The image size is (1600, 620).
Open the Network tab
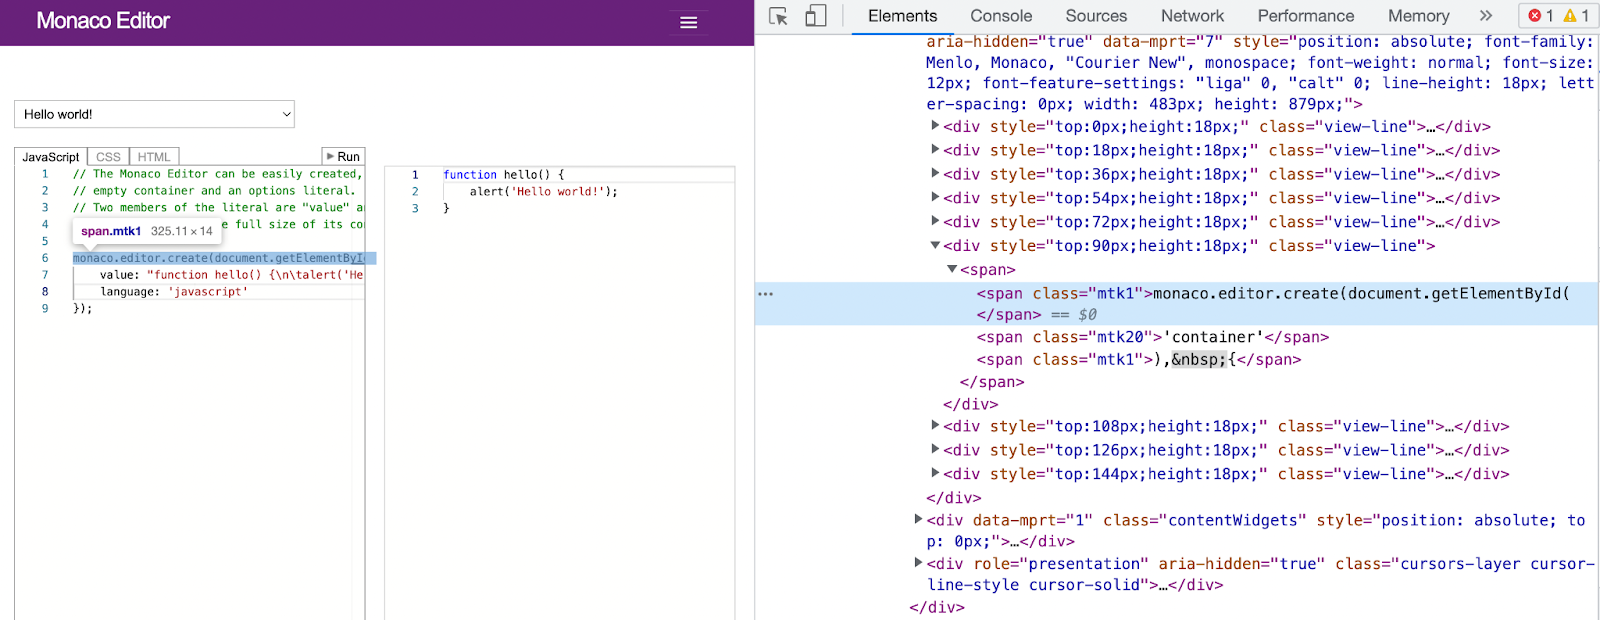click(x=1192, y=16)
